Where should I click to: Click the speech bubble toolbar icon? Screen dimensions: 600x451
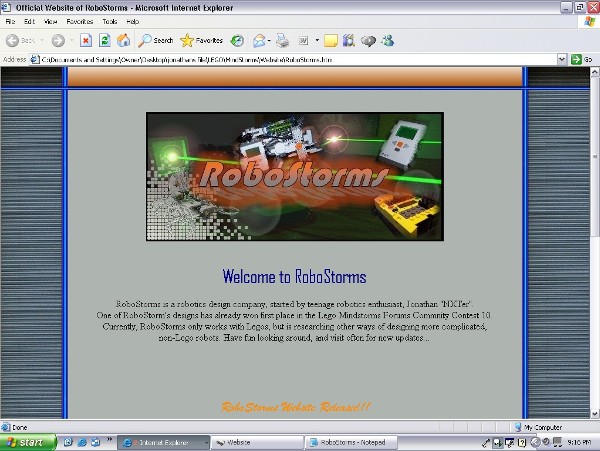(x=368, y=41)
